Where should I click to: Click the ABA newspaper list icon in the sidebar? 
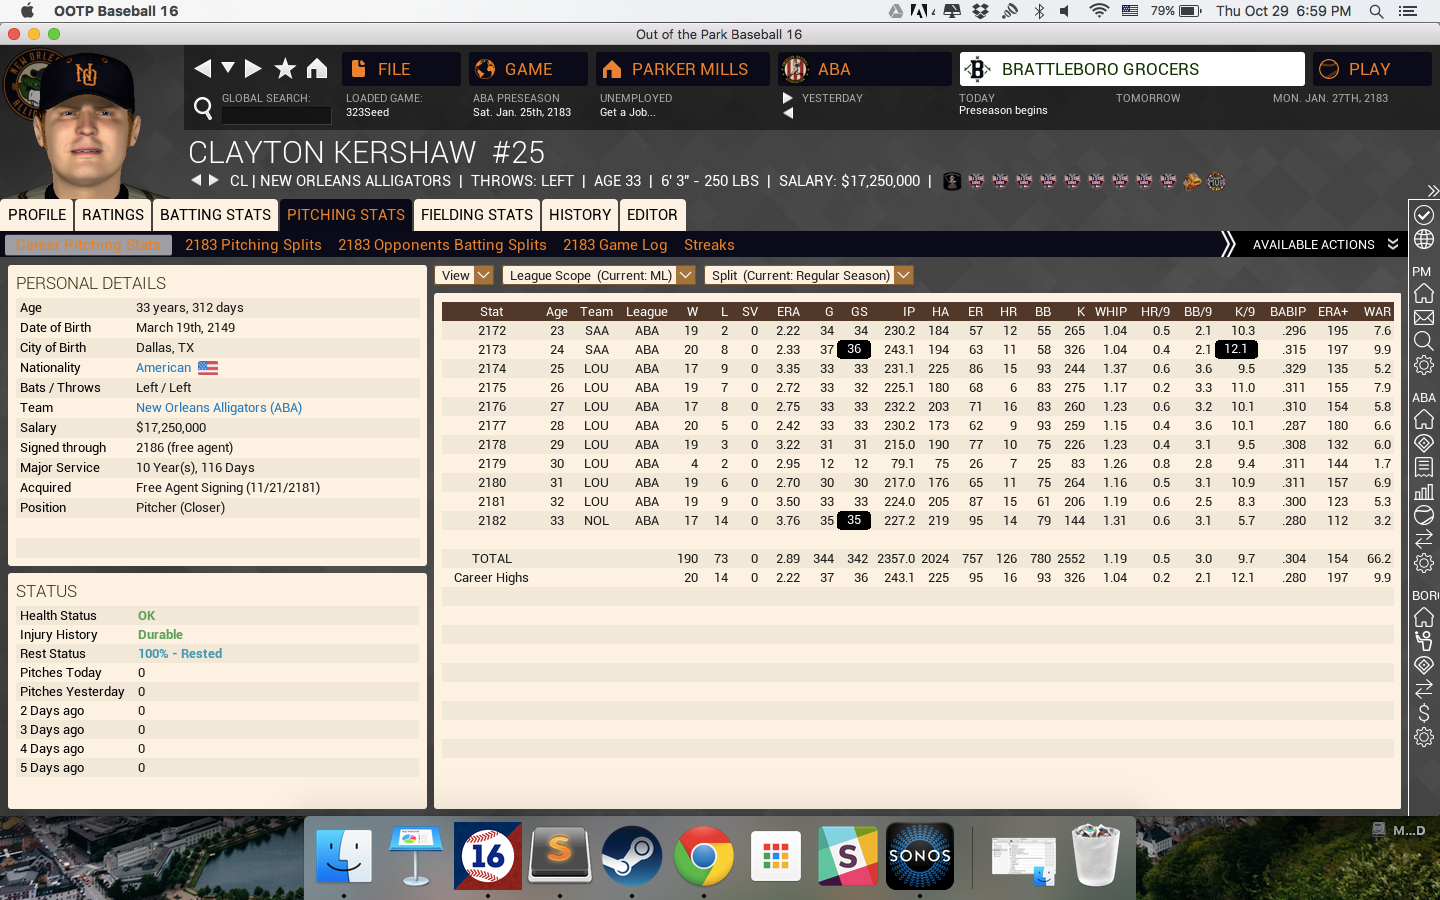pyautogui.click(x=1424, y=467)
